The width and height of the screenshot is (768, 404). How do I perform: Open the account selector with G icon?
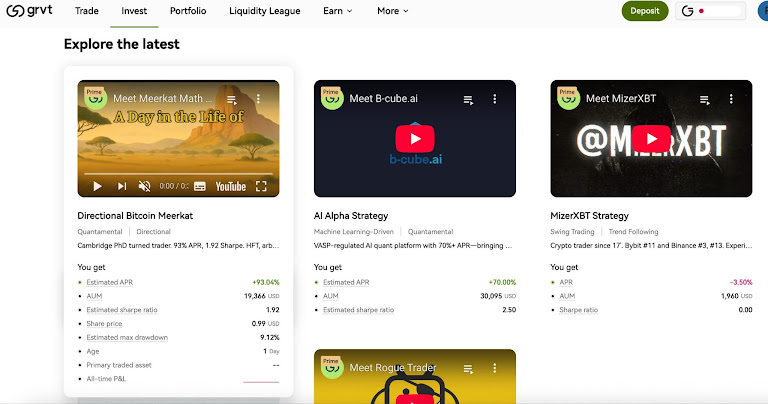pyautogui.click(x=710, y=11)
